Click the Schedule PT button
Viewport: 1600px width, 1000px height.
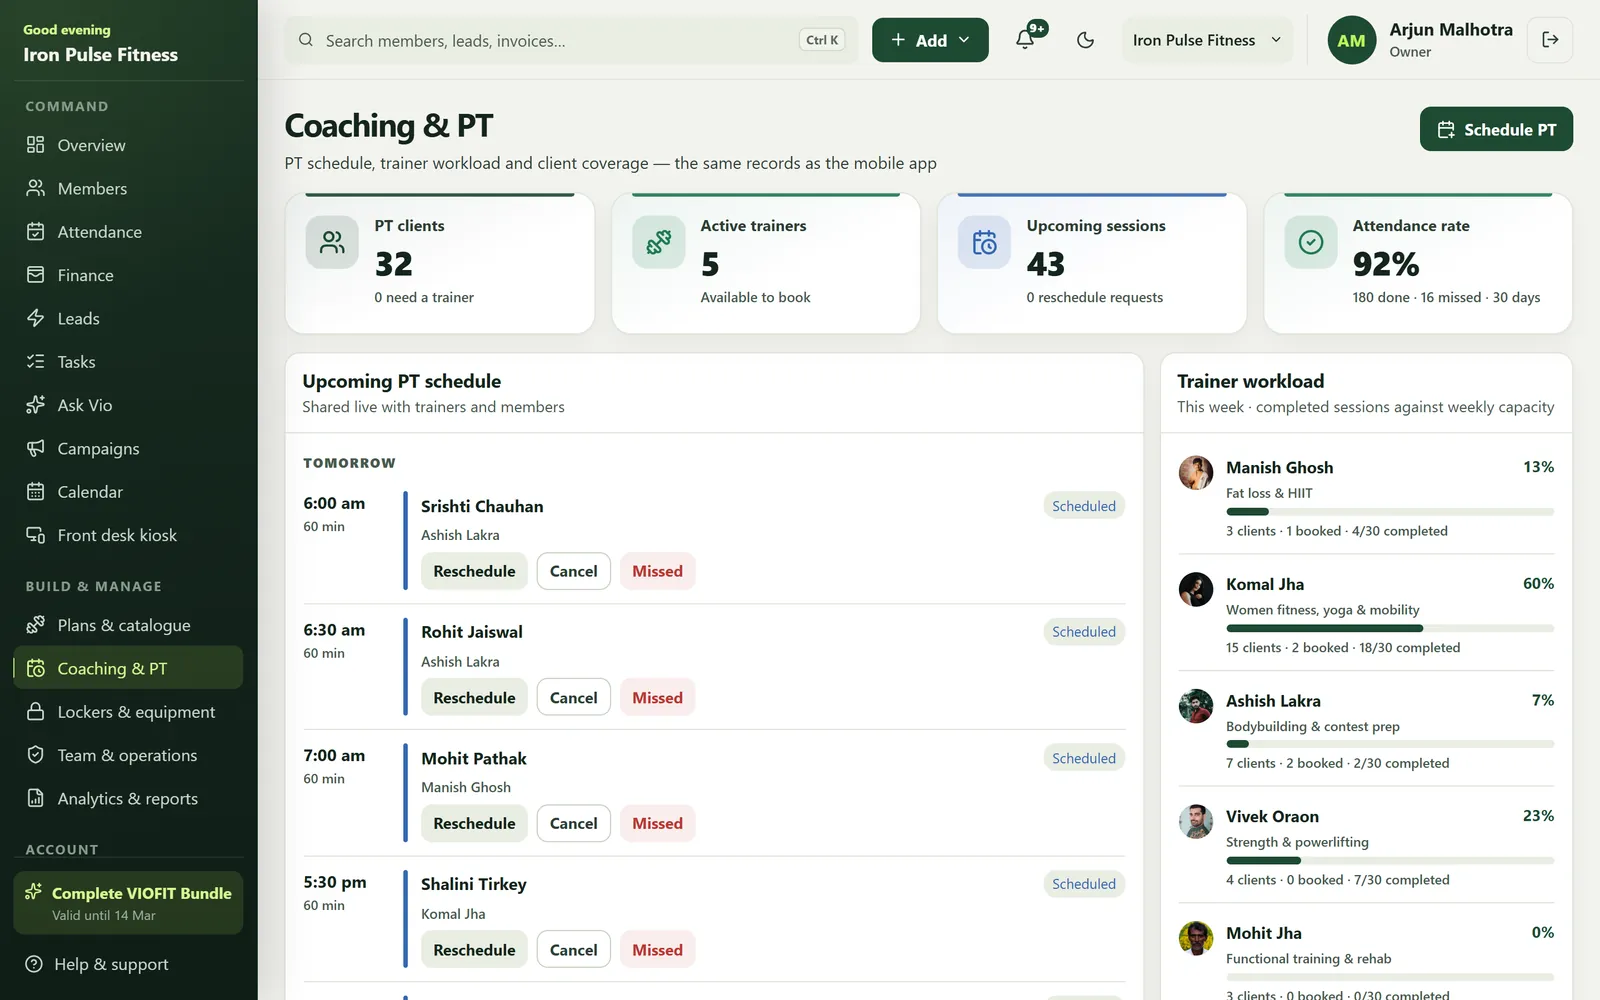click(x=1496, y=129)
